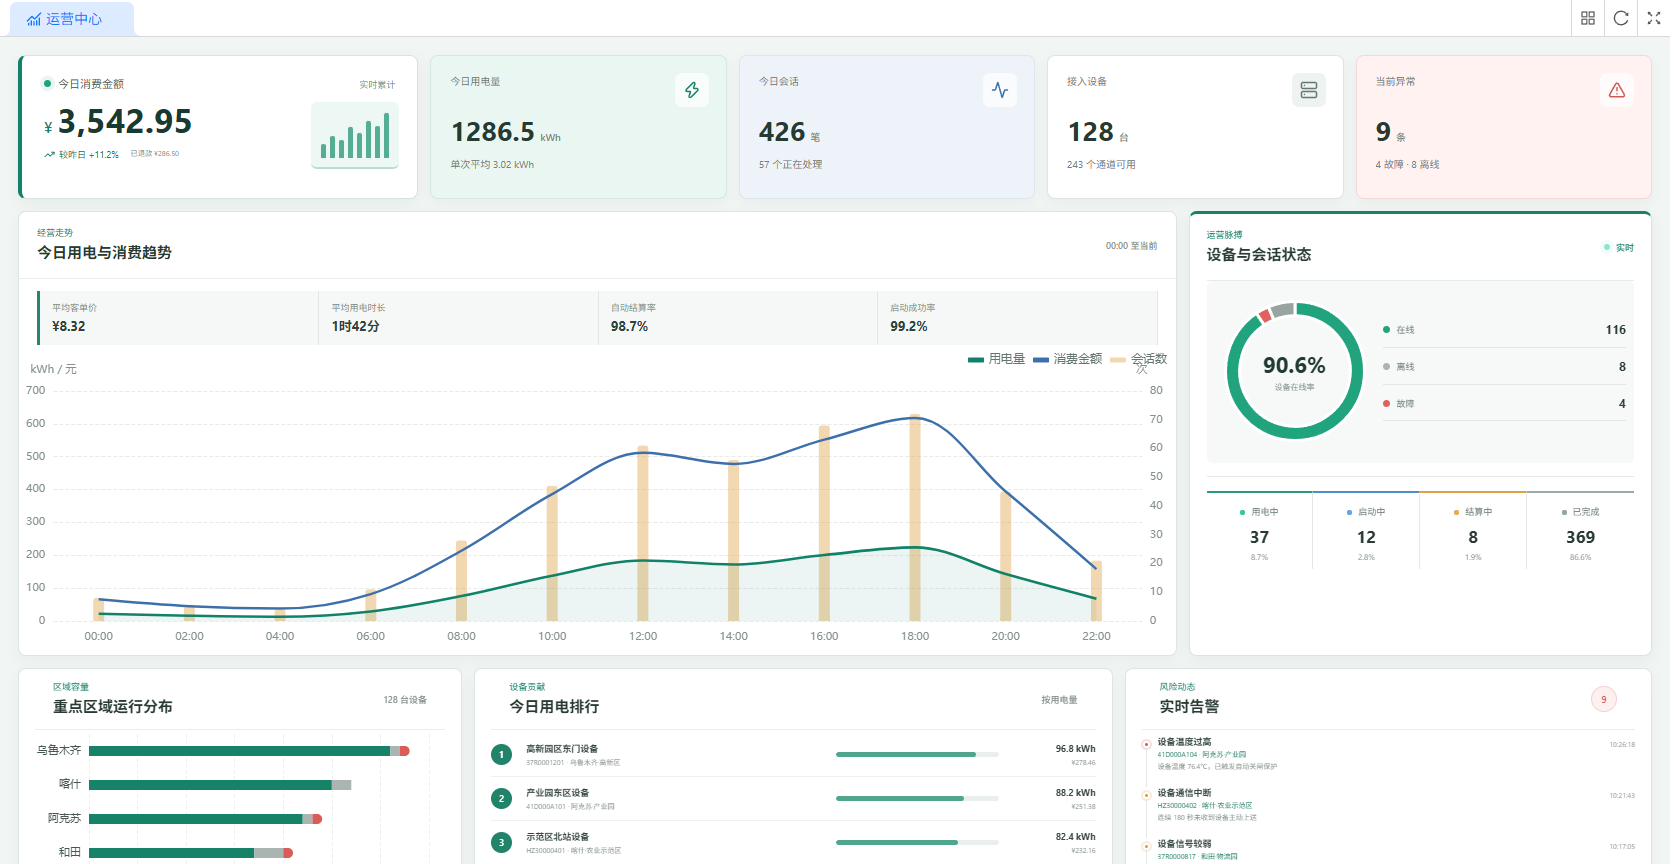Toggle the 用电量 legend entry
This screenshot has height=864, width=1680.
tap(997, 359)
